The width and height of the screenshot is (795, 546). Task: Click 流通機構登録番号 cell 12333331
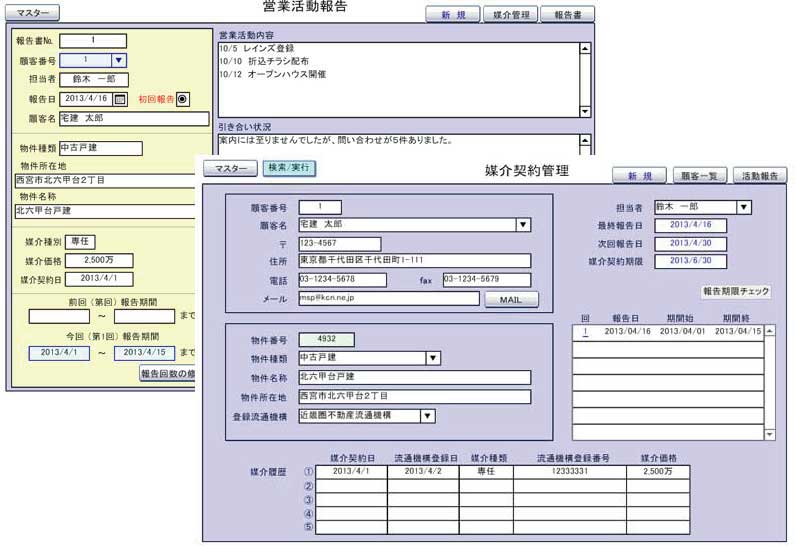(570, 472)
